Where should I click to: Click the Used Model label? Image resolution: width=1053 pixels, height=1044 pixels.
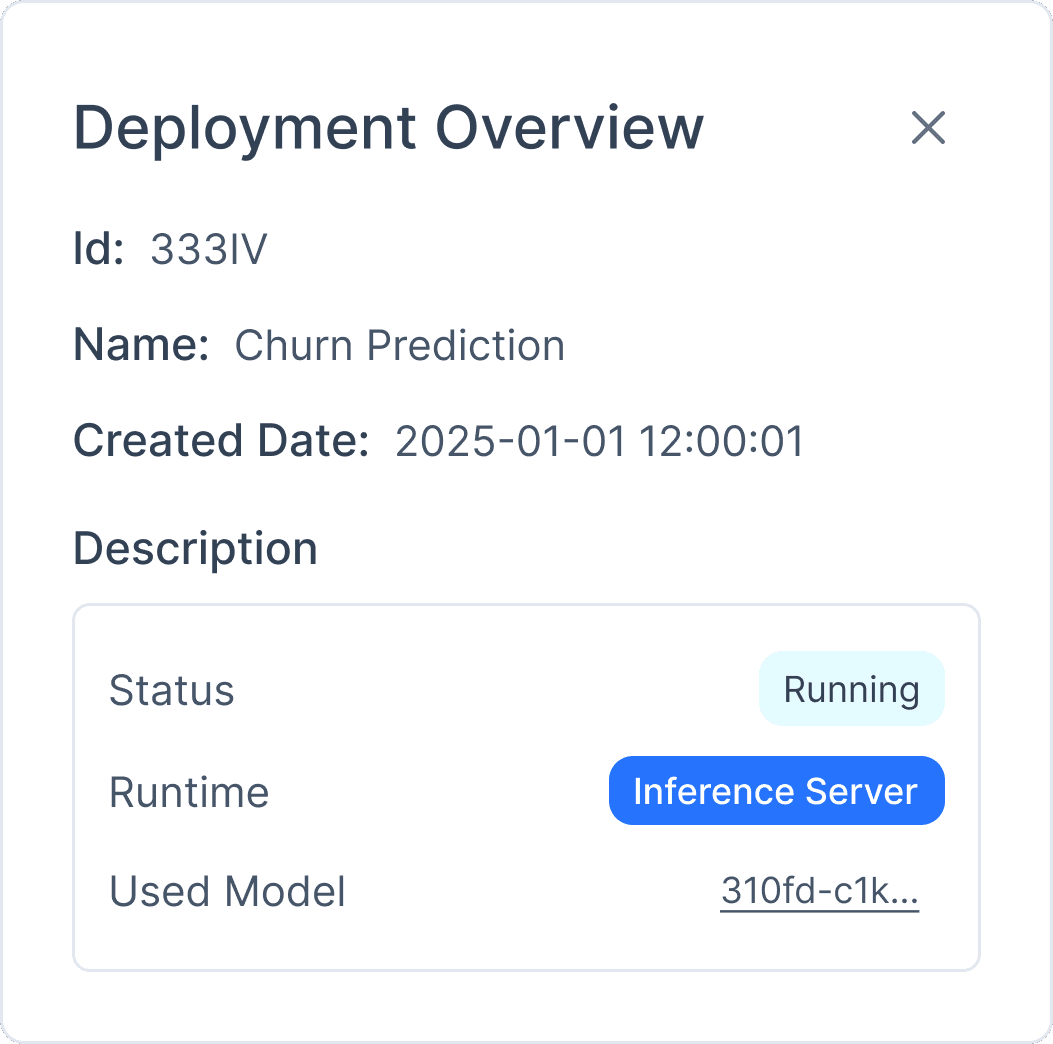pyautogui.click(x=227, y=891)
